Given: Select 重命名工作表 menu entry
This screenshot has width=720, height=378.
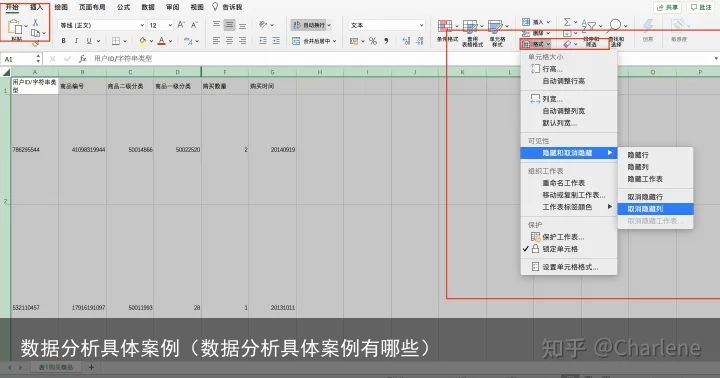Looking at the screenshot, I should (x=568, y=183).
